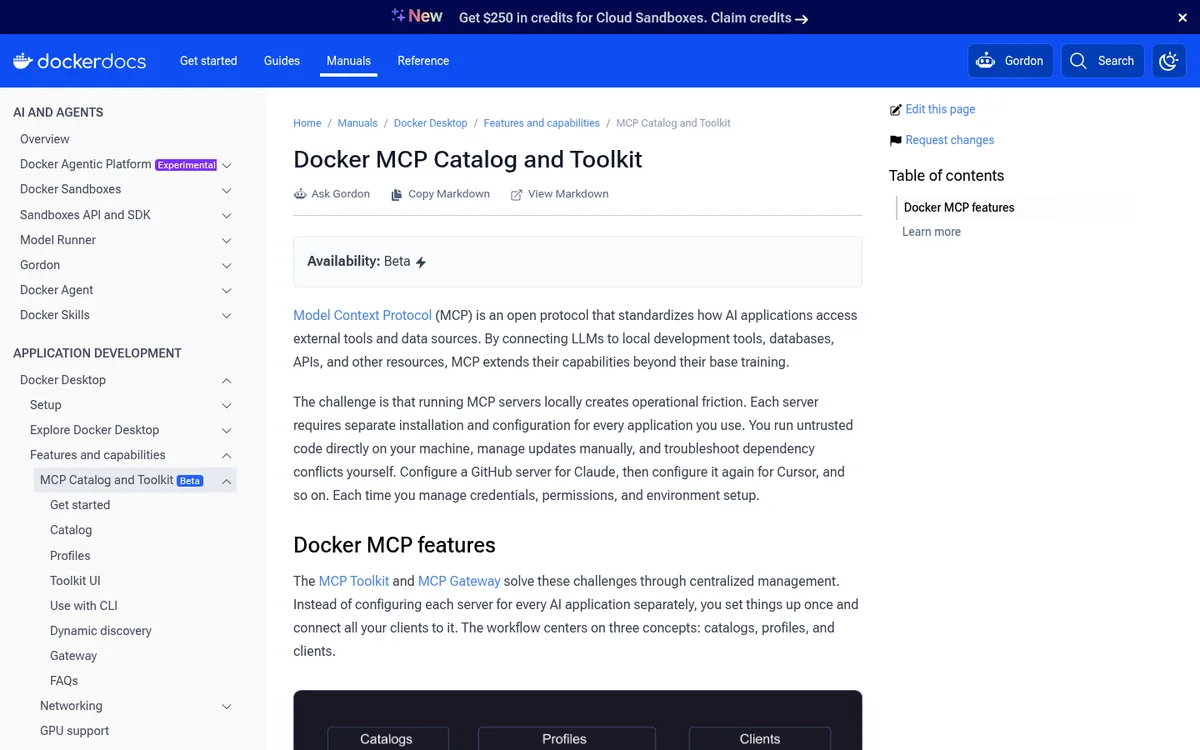
Task: Go to Docker Desktop breadcrumb link
Action: click(x=430, y=123)
